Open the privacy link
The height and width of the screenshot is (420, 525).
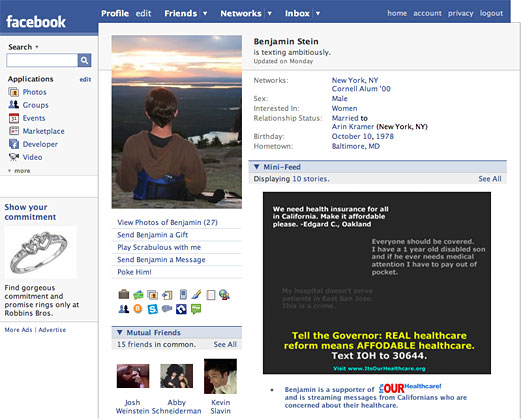(x=460, y=13)
